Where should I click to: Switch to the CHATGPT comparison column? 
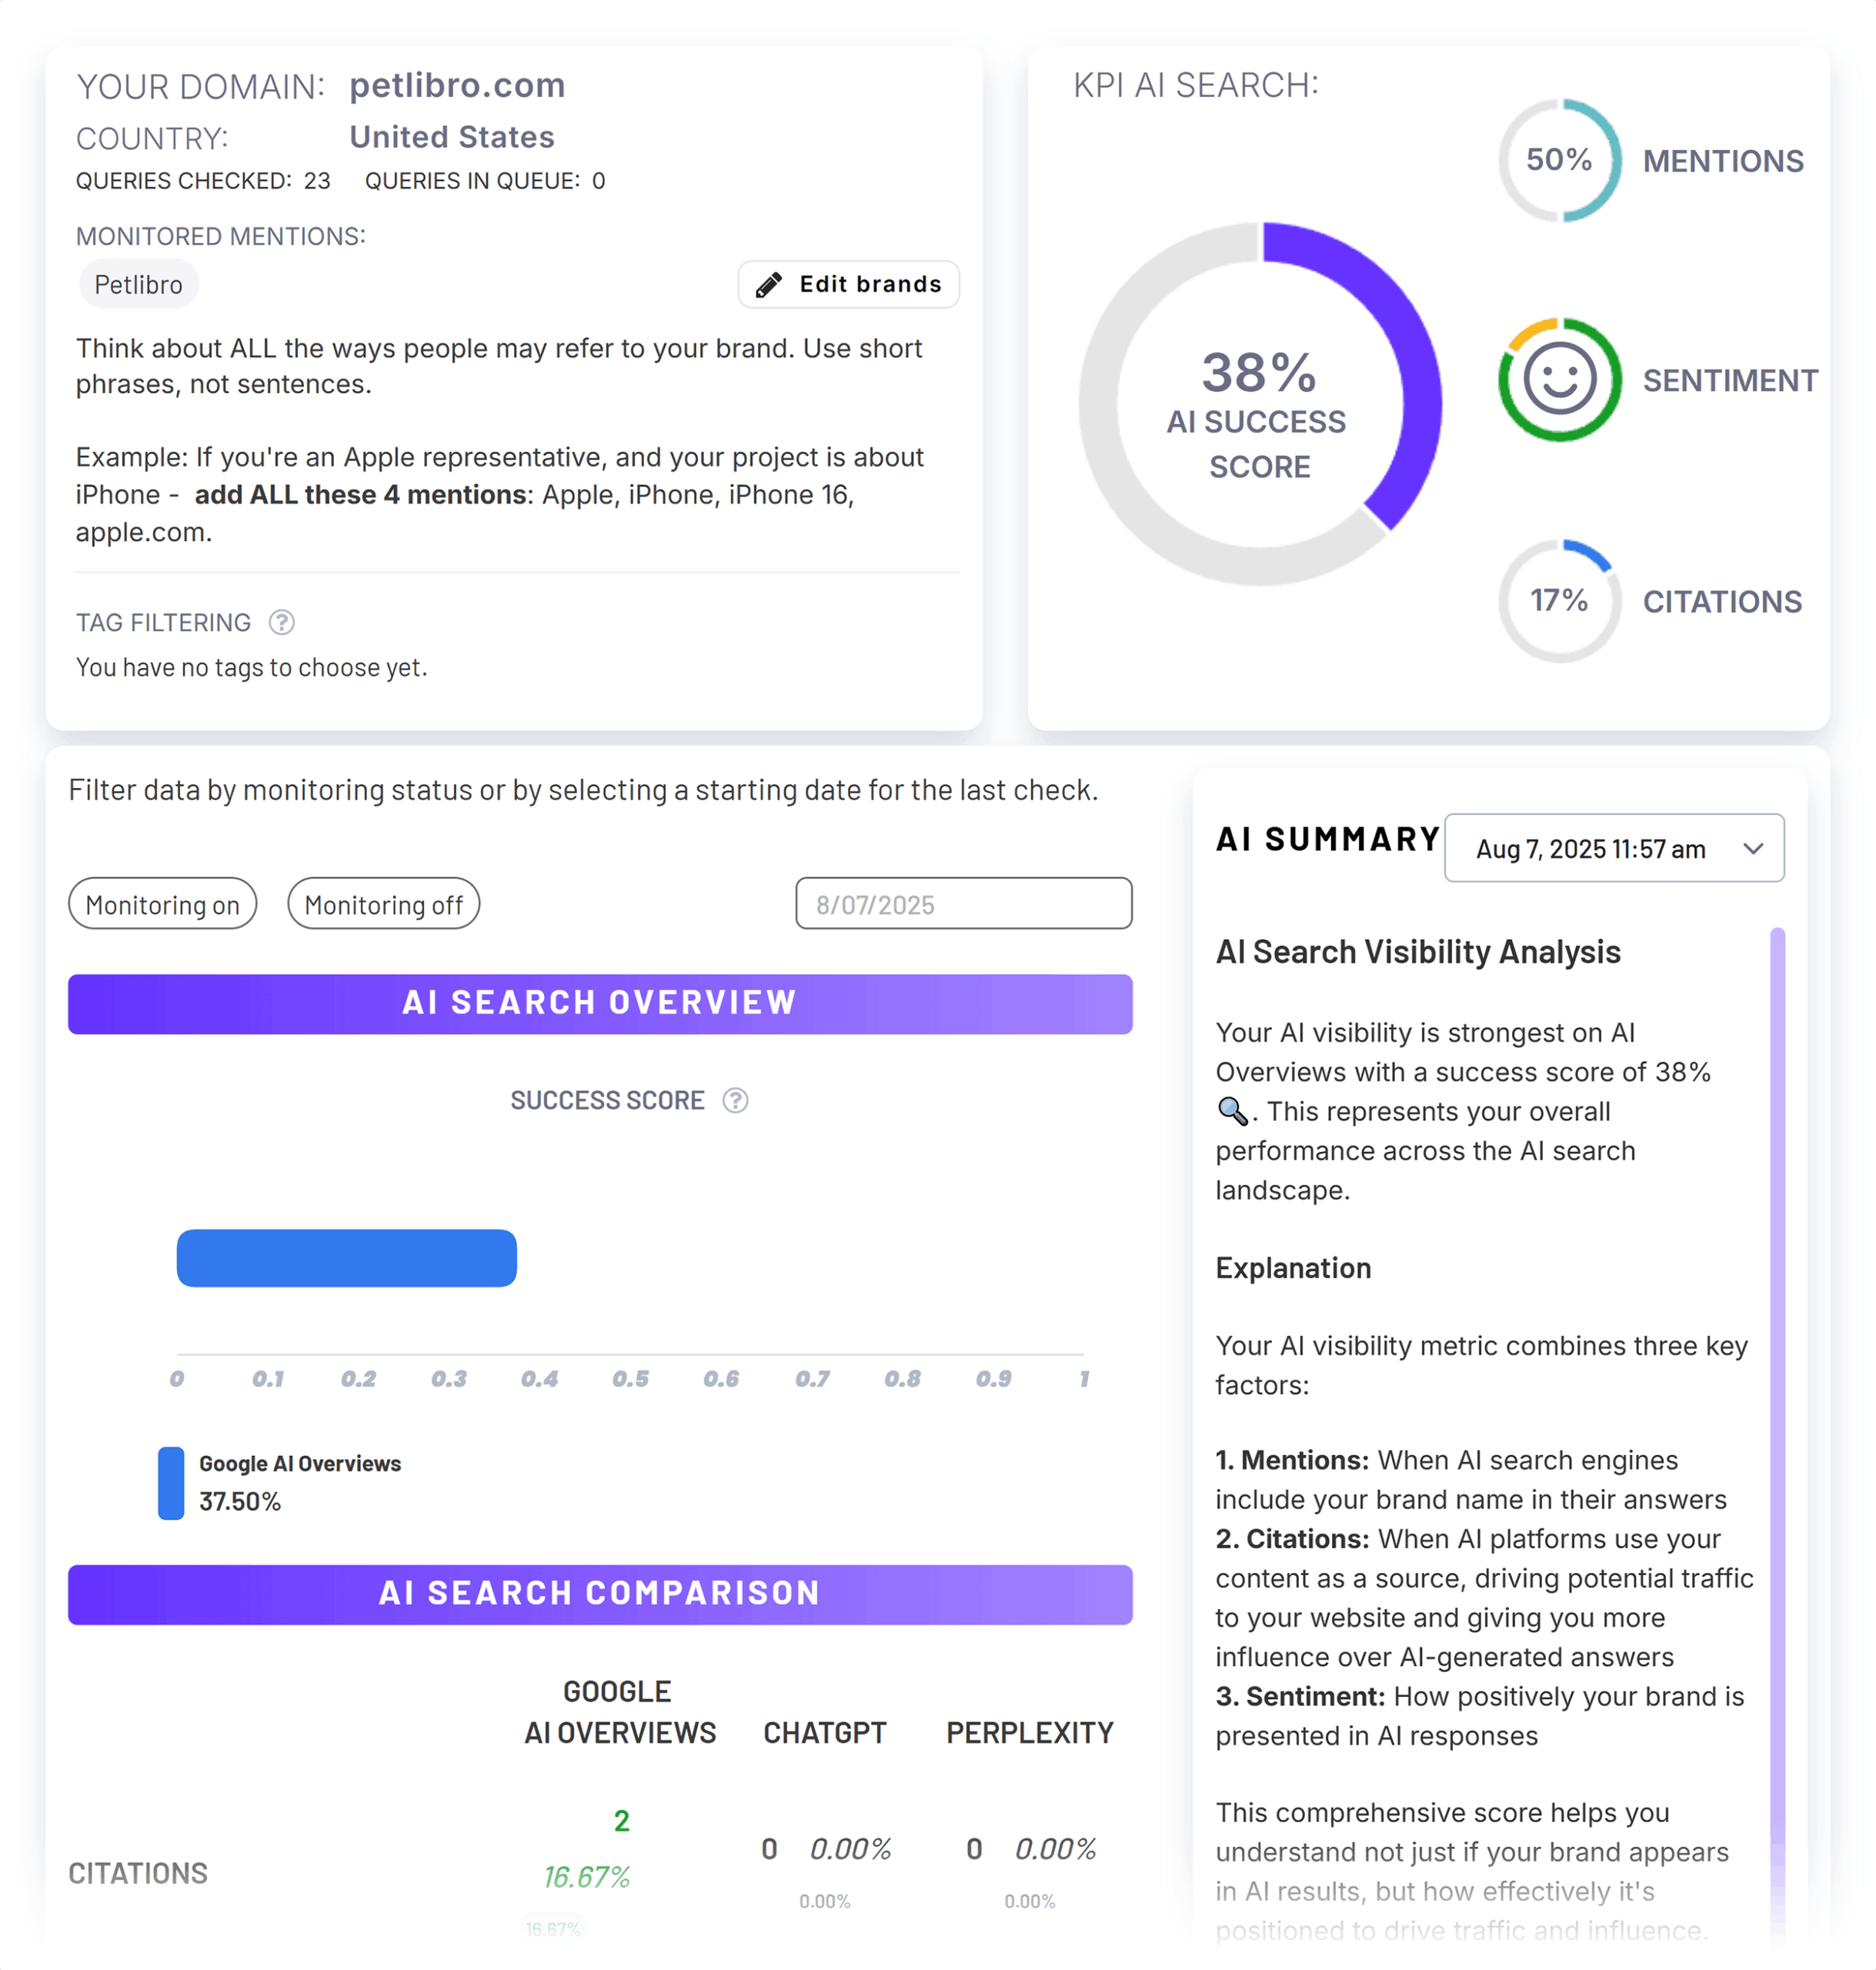(x=825, y=1732)
